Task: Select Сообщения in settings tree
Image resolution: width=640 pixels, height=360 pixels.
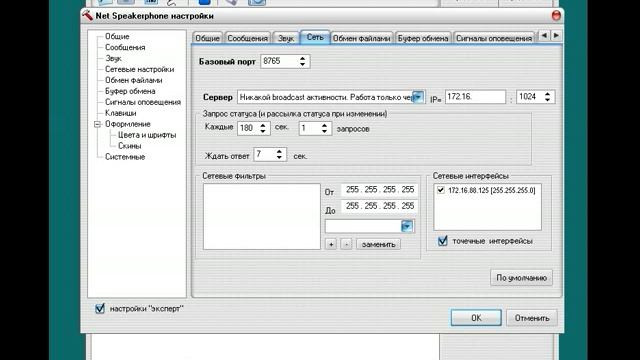Action: [x=125, y=47]
